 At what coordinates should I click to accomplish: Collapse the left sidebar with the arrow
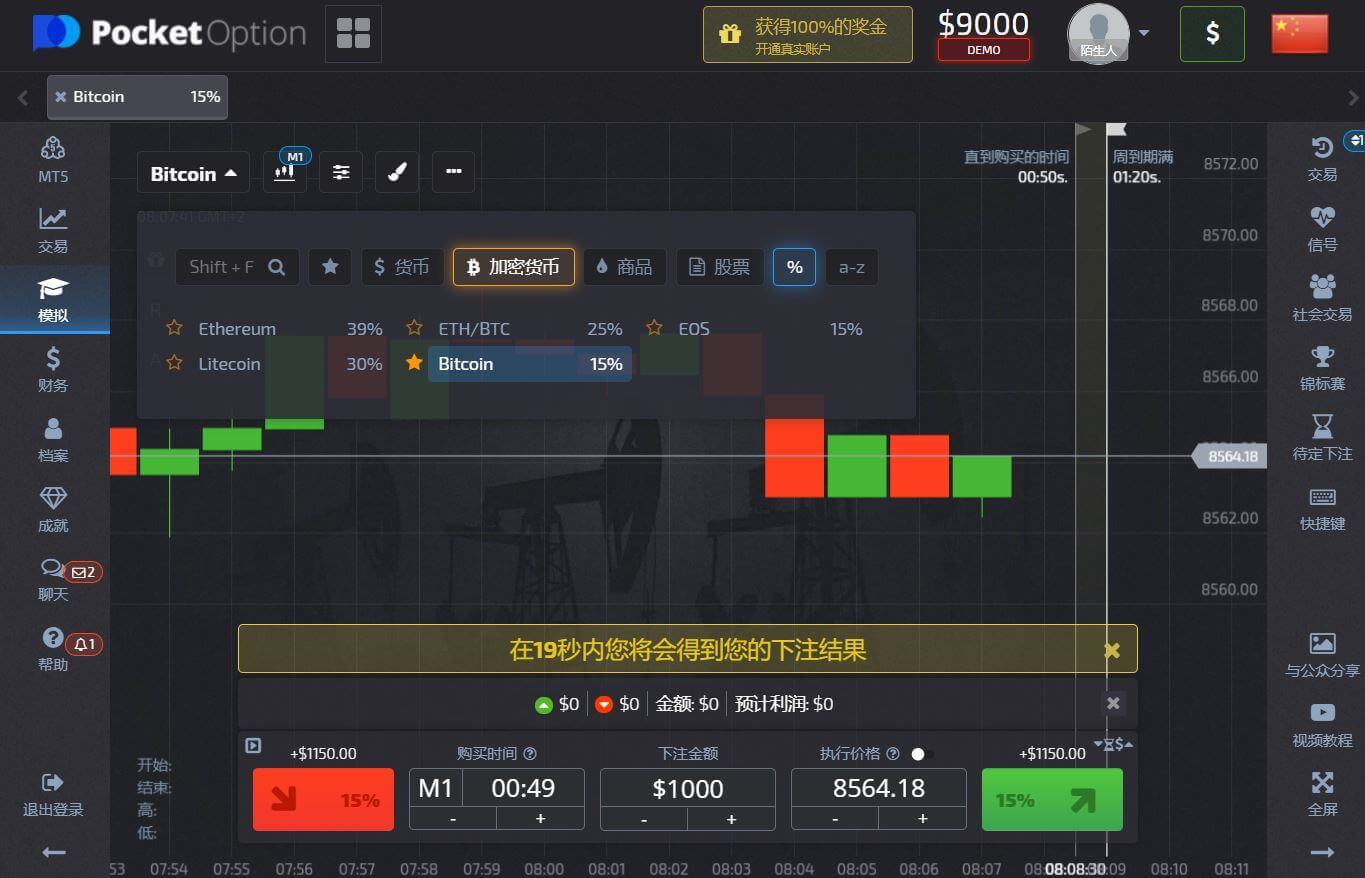(x=53, y=852)
